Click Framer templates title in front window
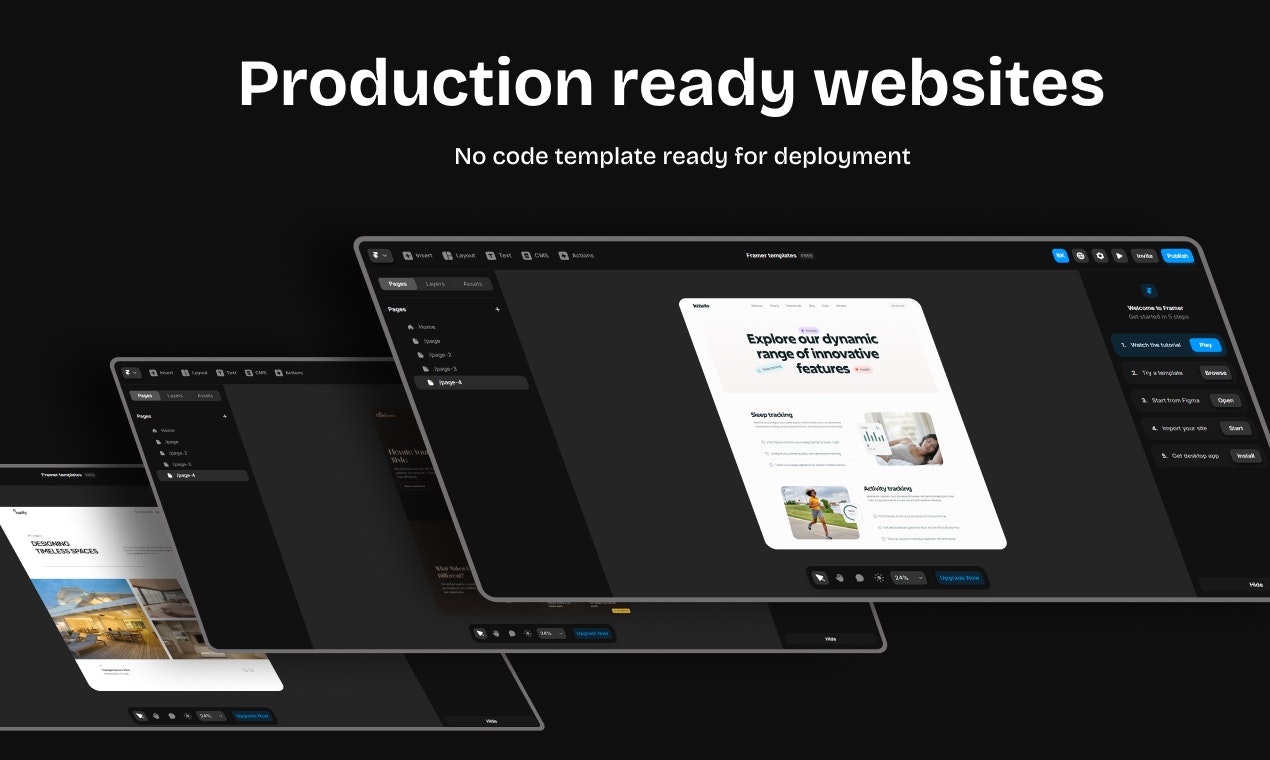Image resolution: width=1270 pixels, height=760 pixels. pyautogui.click(x=771, y=256)
